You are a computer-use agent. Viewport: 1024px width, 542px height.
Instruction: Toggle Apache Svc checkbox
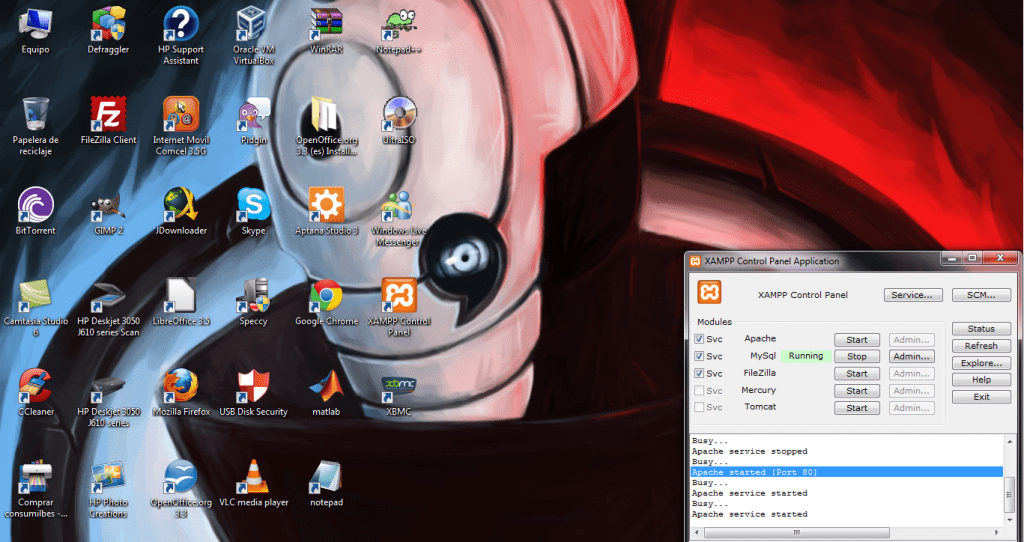click(699, 339)
